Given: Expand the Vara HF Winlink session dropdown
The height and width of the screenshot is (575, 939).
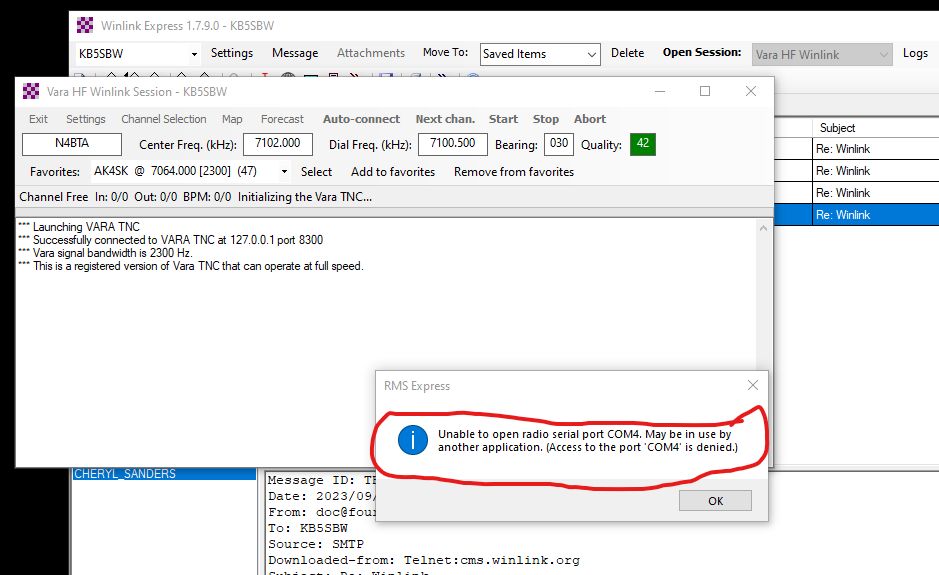Looking at the screenshot, I should [x=883, y=55].
